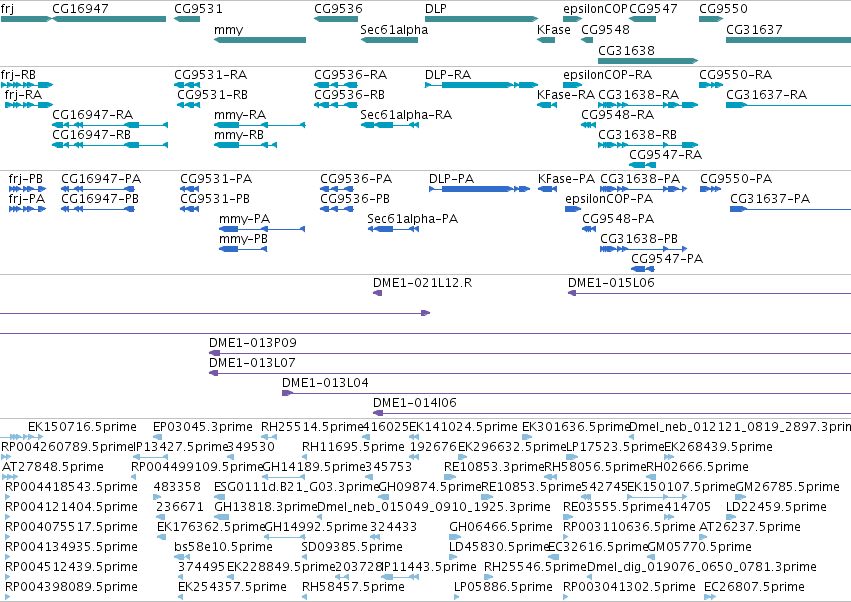Click the CG9531-RB transcript label

pos(212,94)
